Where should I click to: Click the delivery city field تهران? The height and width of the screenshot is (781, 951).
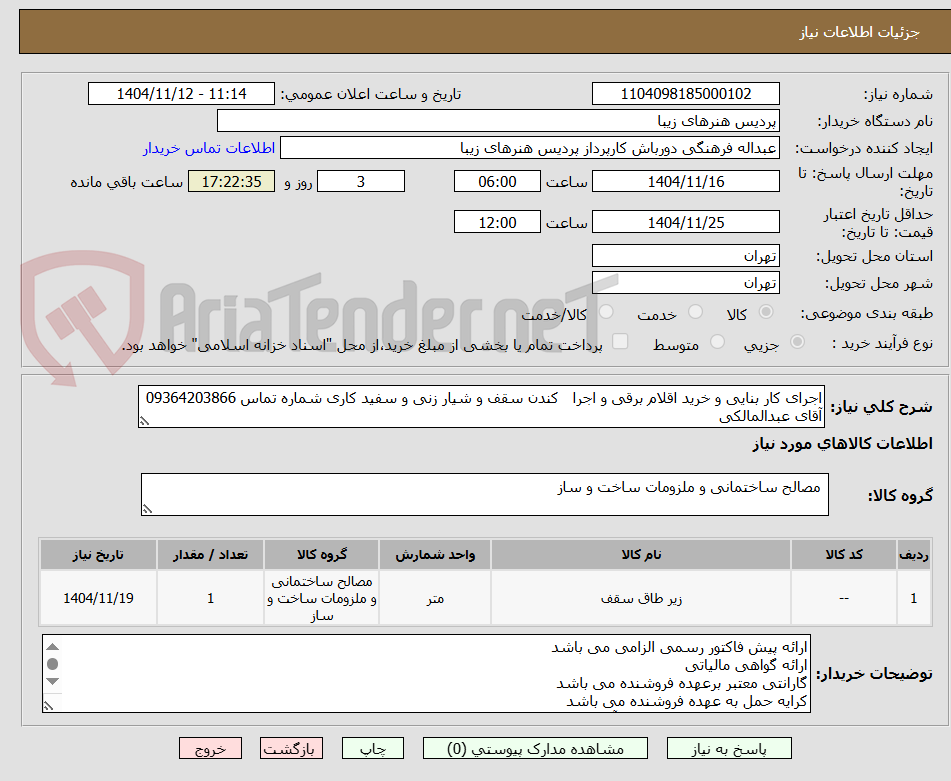685,283
